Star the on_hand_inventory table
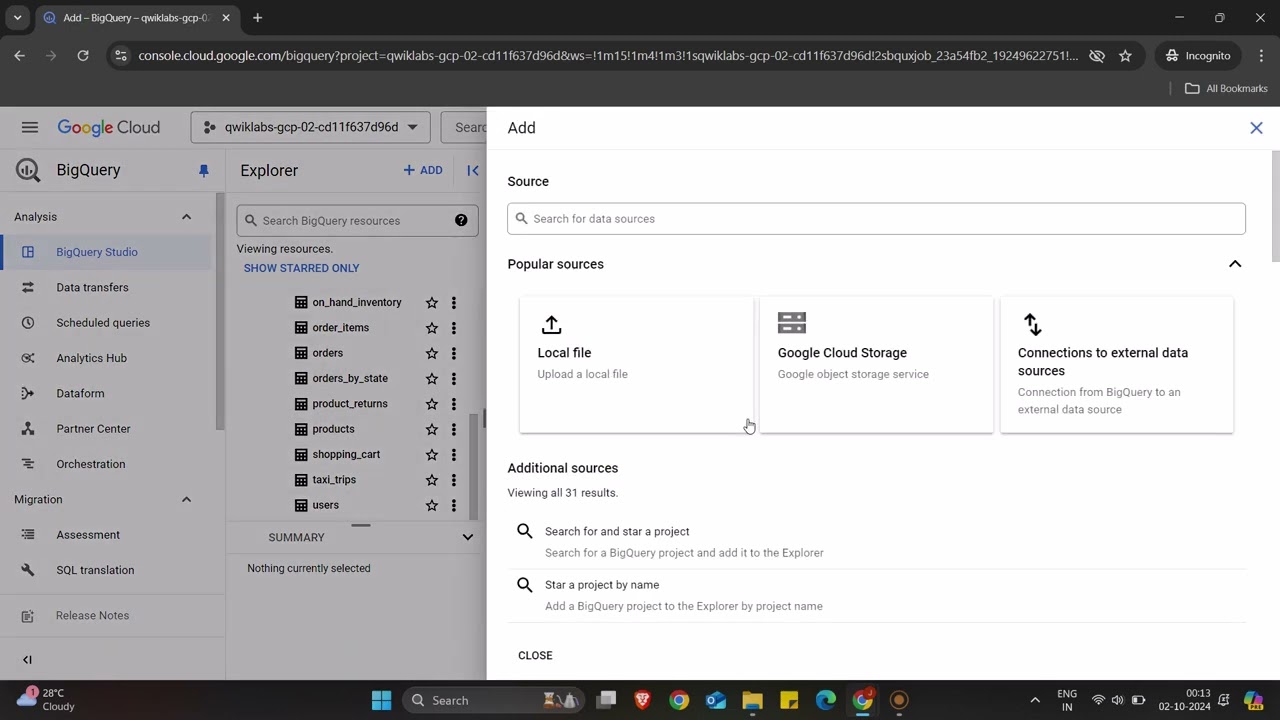1280x720 pixels. (x=432, y=302)
